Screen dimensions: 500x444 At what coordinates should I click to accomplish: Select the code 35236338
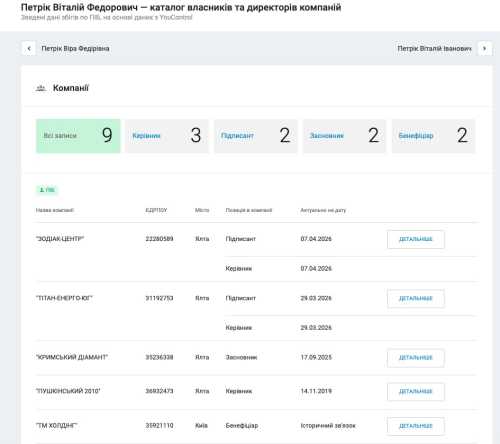point(159,357)
